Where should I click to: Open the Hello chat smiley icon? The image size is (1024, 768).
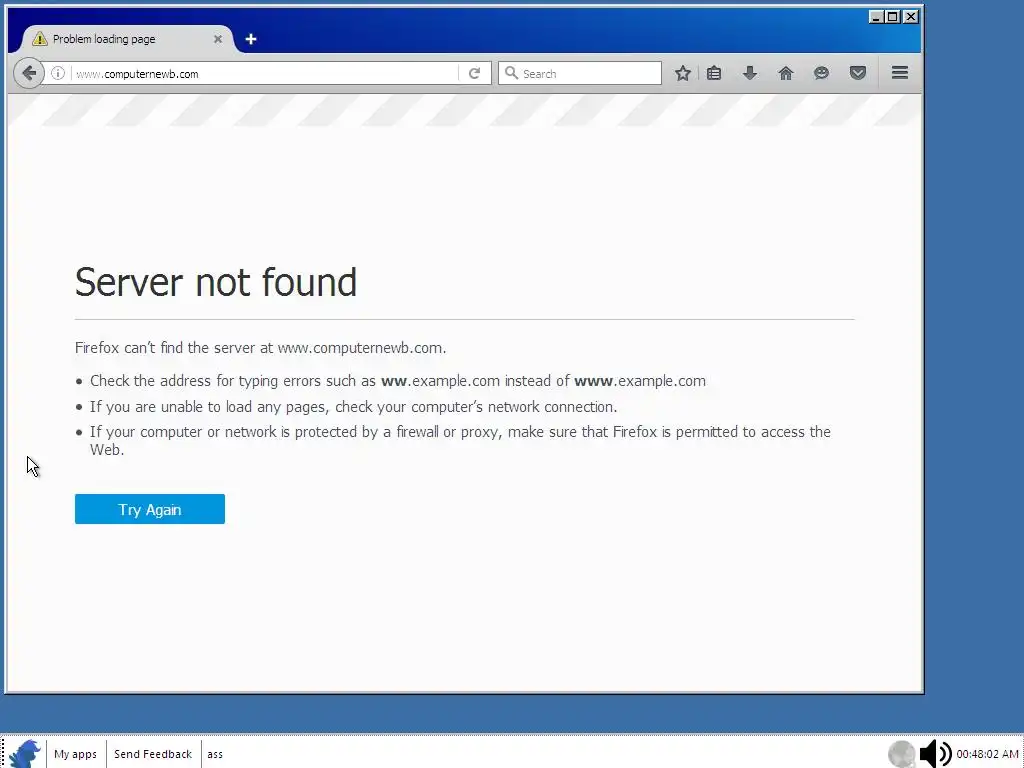(x=821, y=73)
